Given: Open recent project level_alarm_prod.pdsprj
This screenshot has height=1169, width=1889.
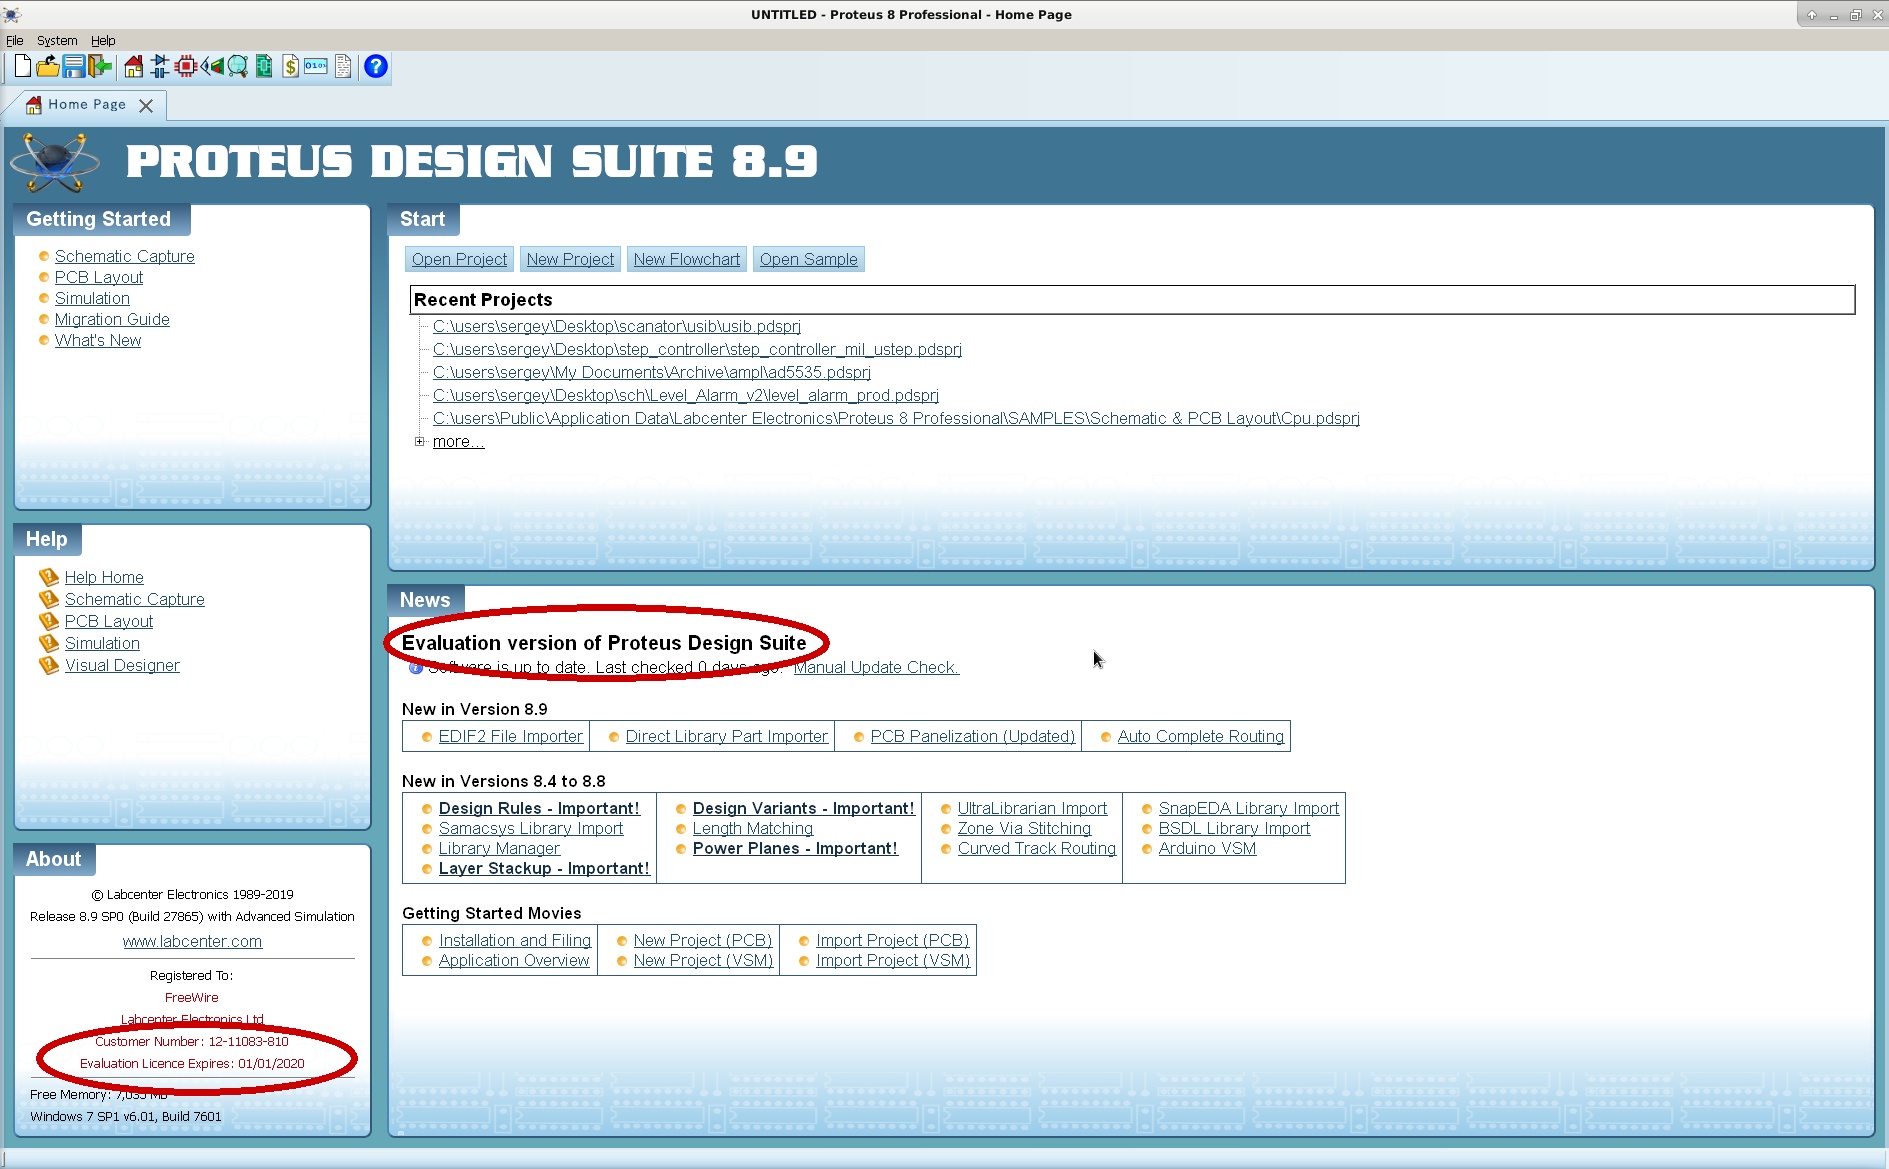Looking at the screenshot, I should coord(686,395).
